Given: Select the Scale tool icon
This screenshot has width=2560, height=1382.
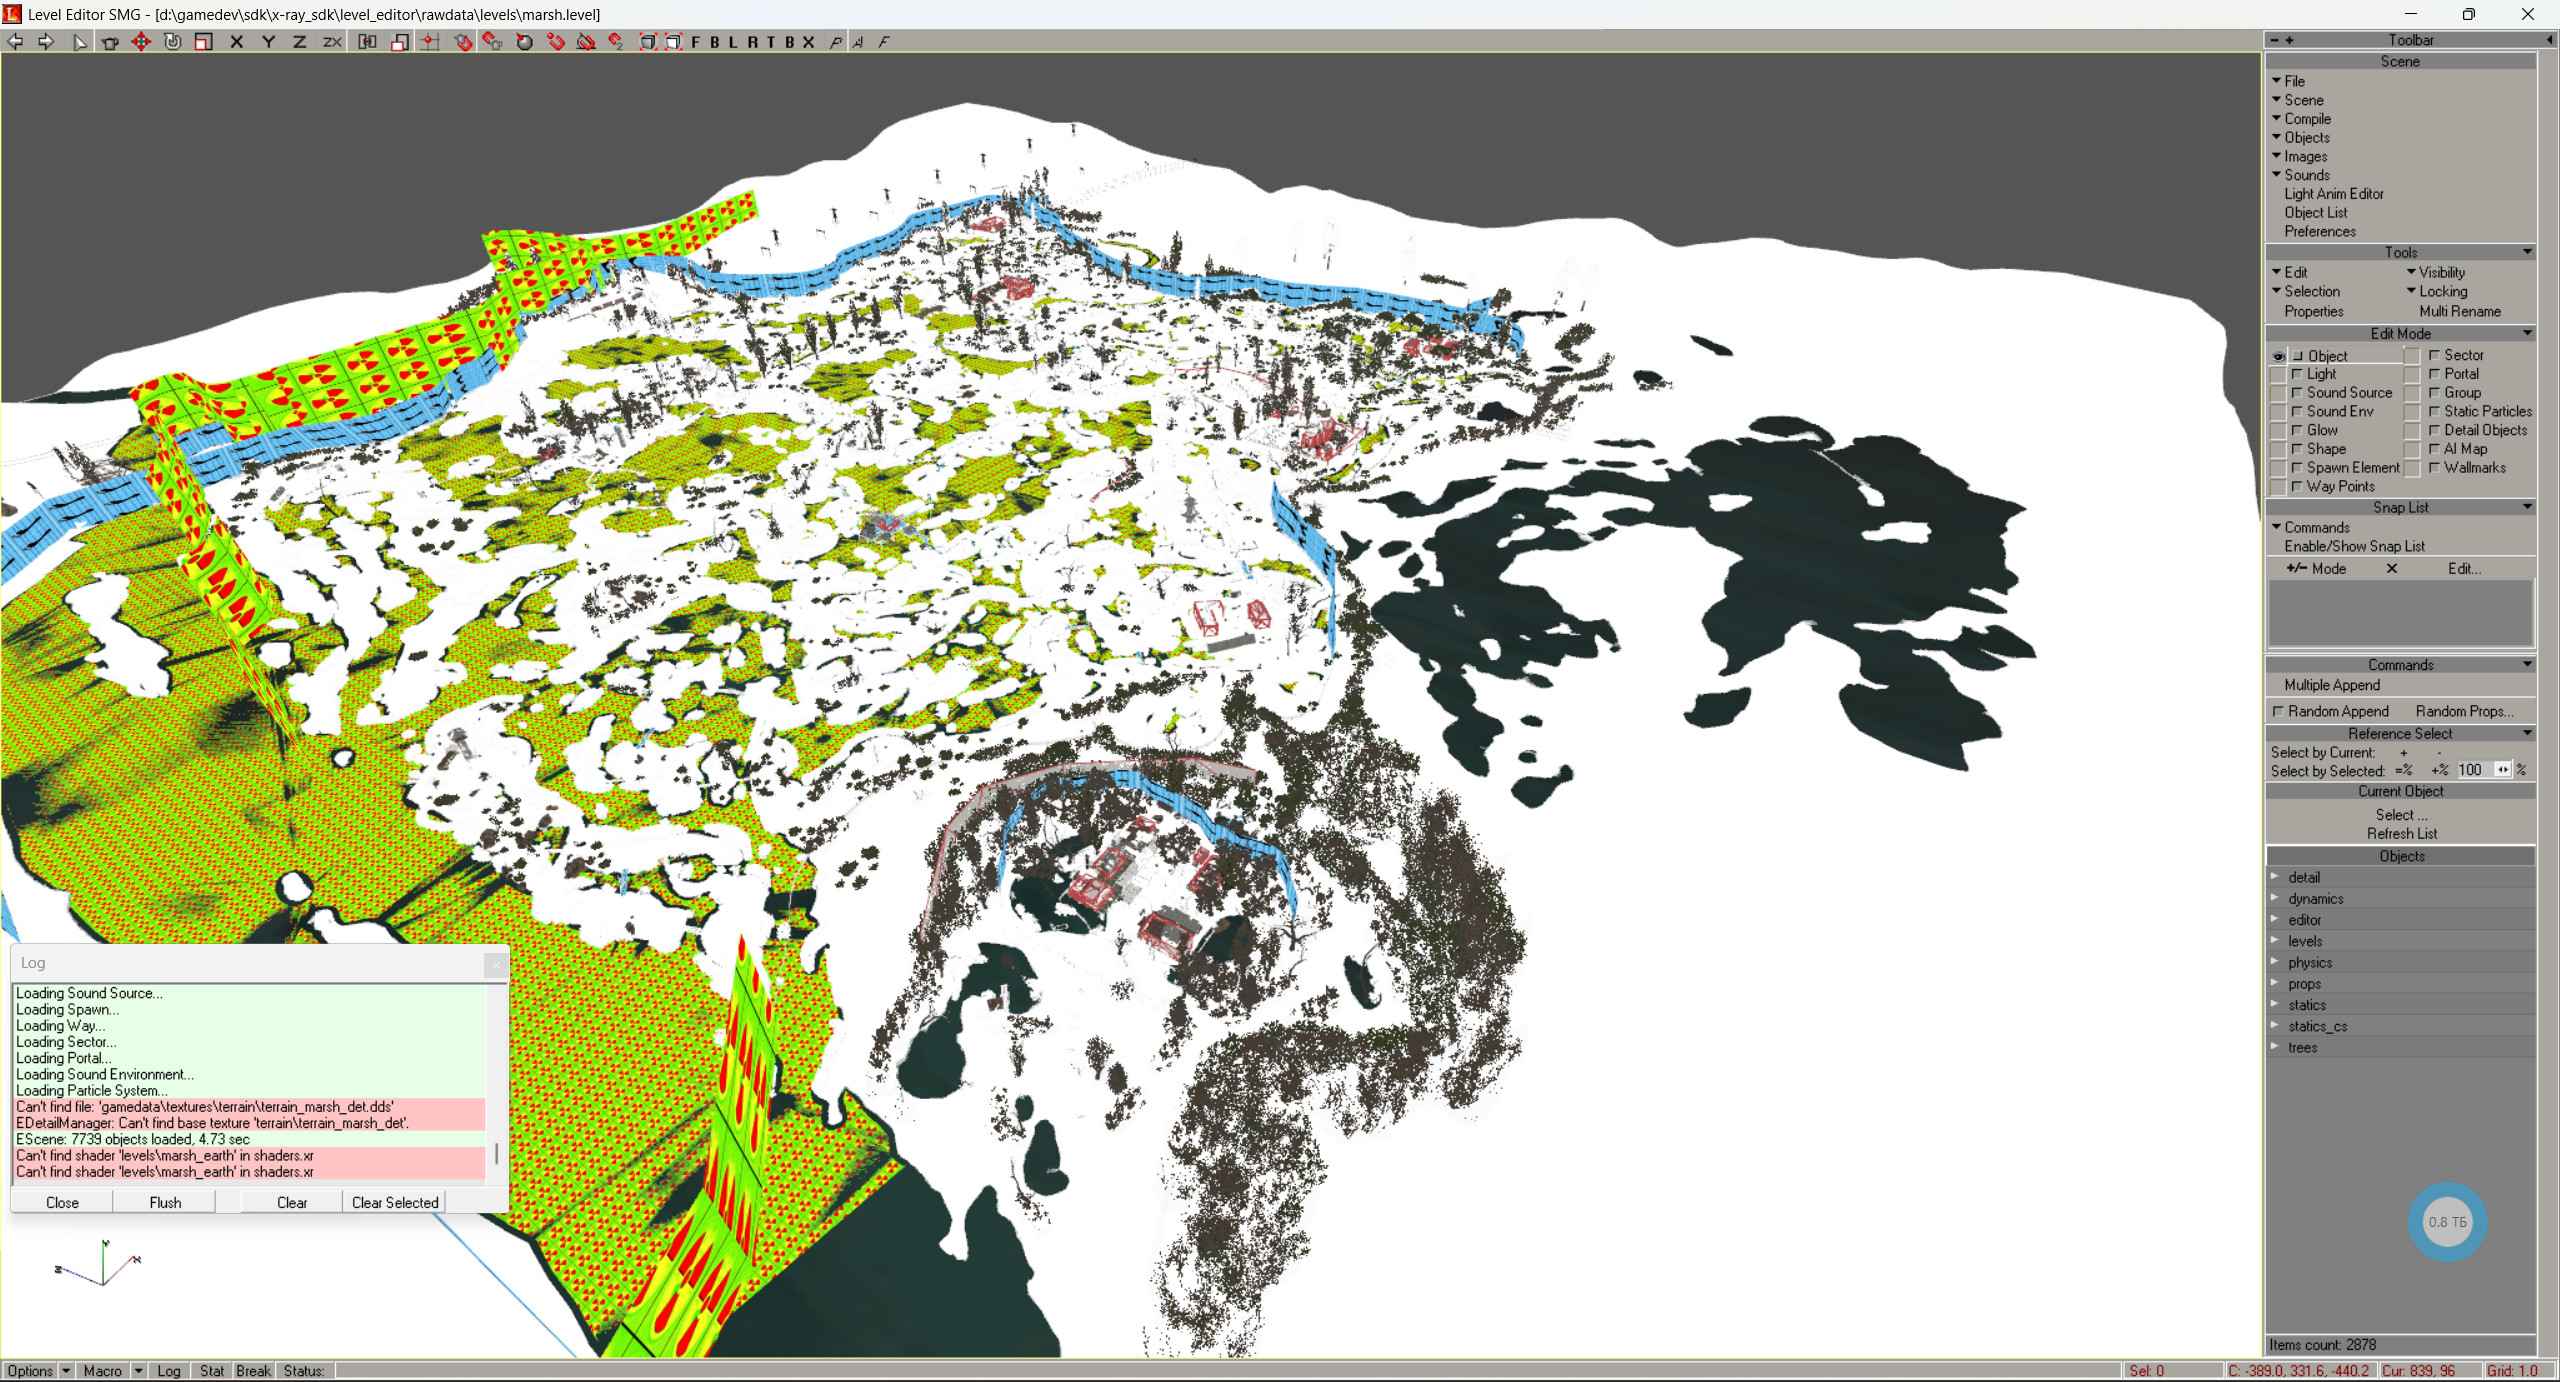Looking at the screenshot, I should [x=204, y=42].
